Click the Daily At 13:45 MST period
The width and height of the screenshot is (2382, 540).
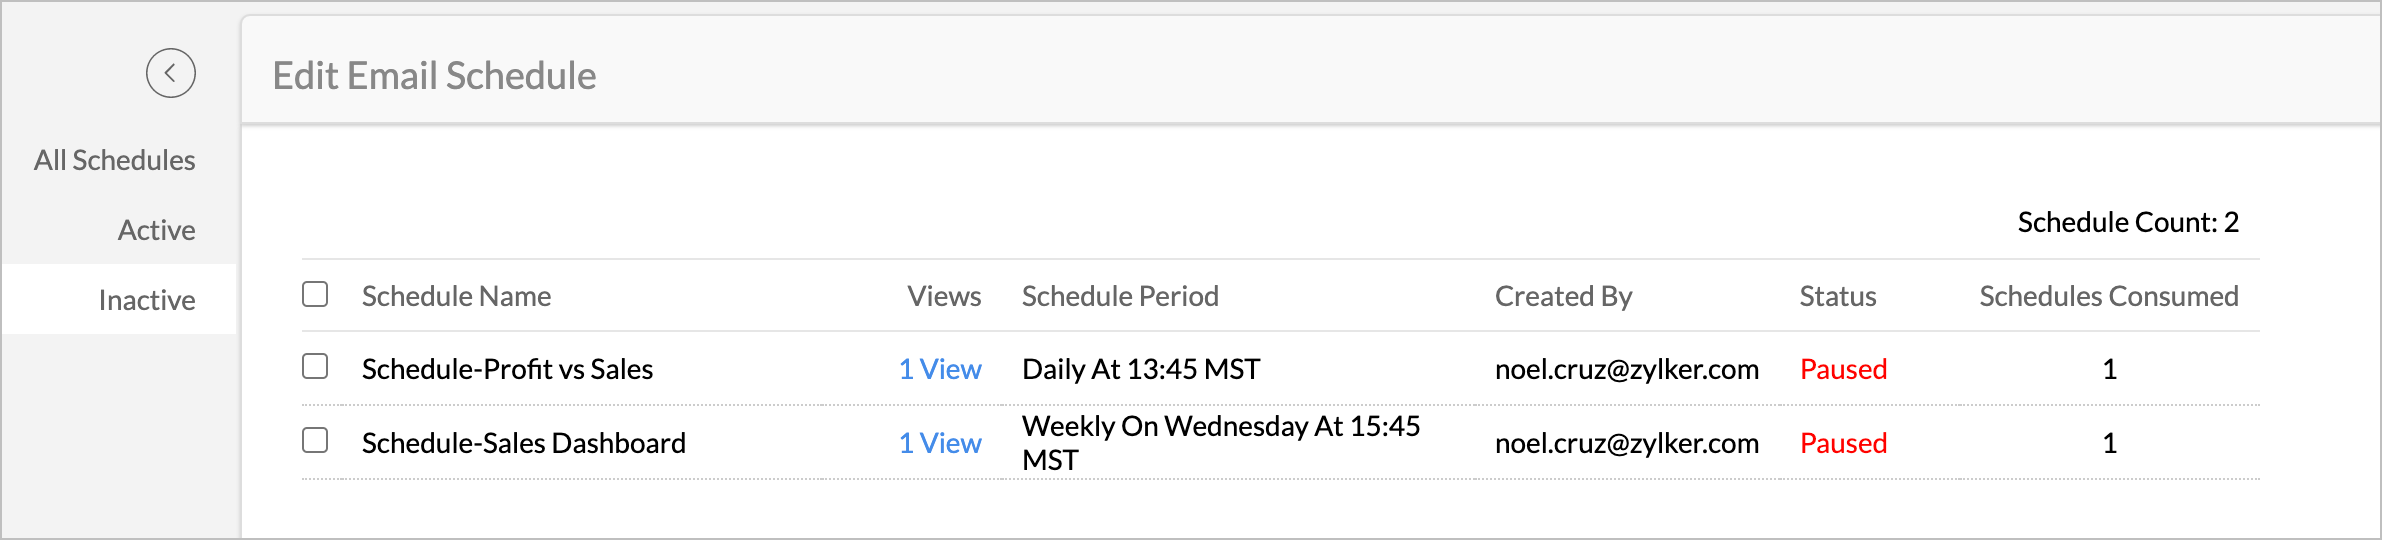[x=1141, y=369]
